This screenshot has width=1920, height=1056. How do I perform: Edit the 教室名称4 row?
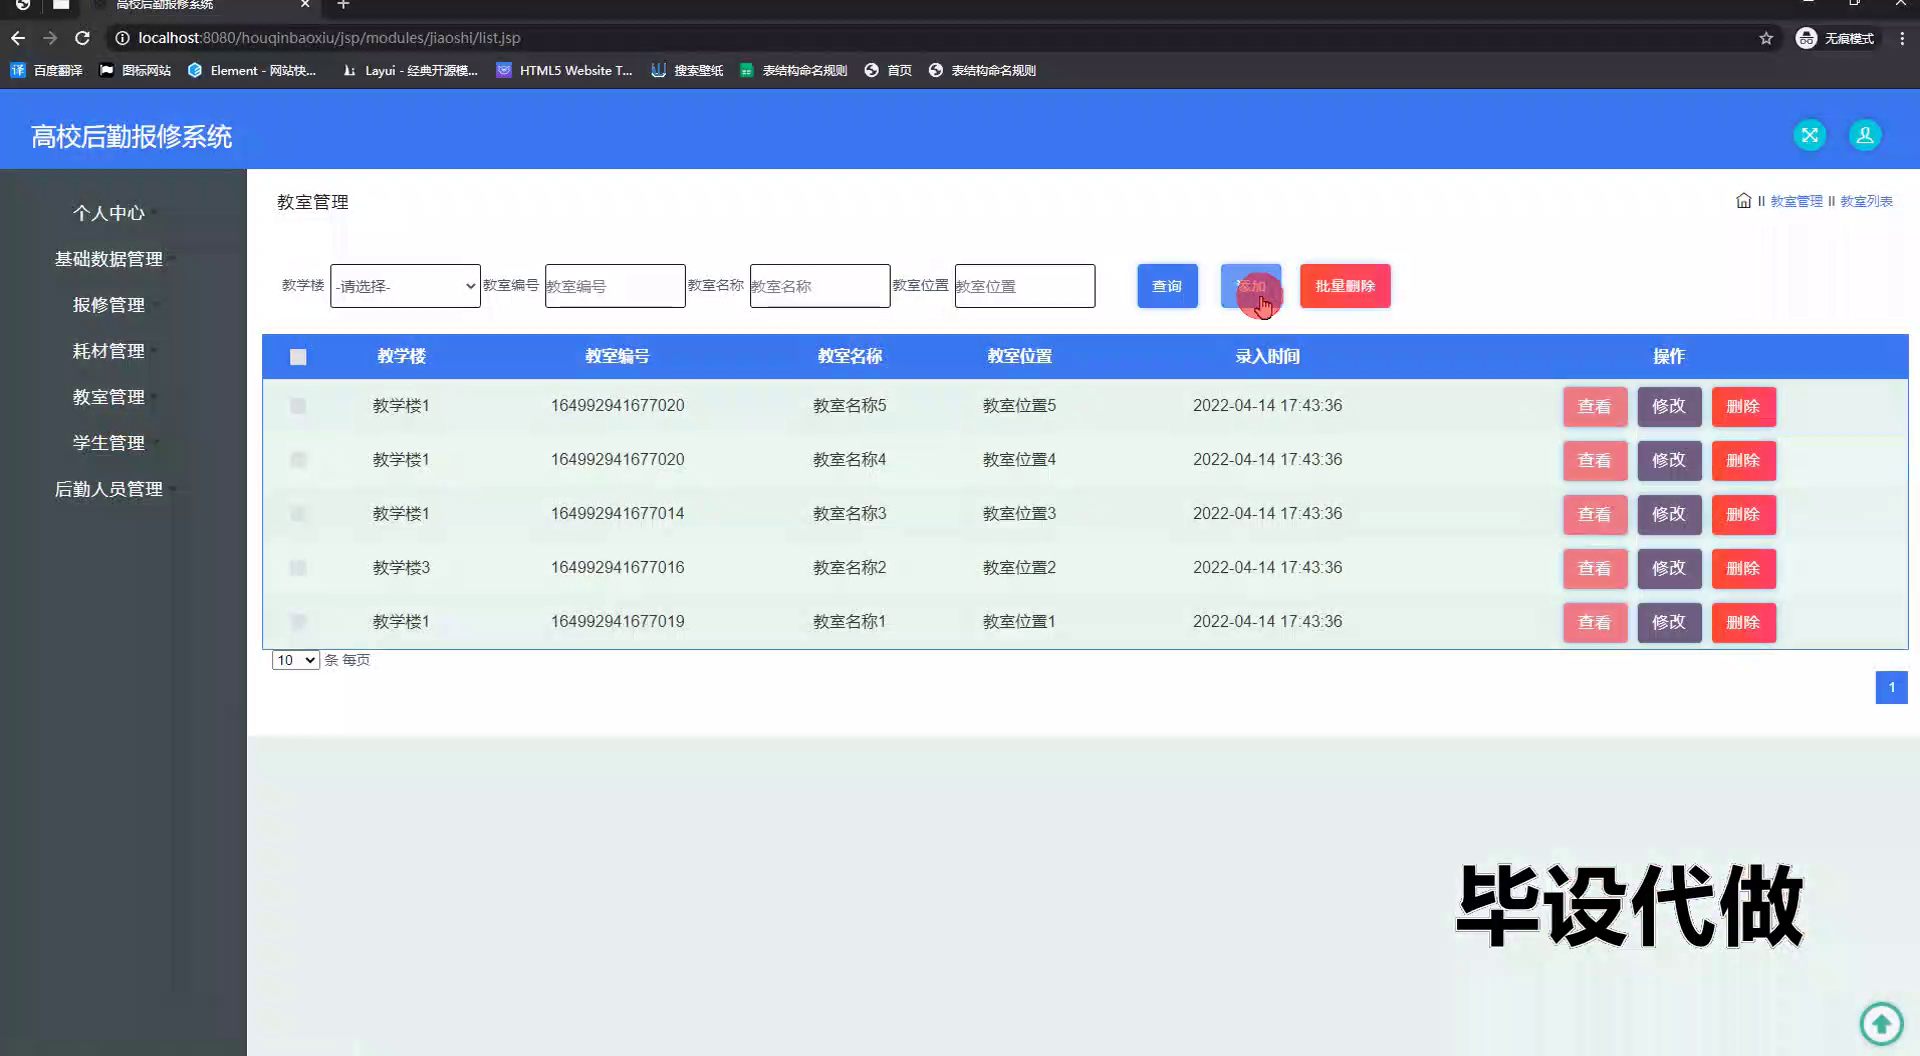point(1669,461)
